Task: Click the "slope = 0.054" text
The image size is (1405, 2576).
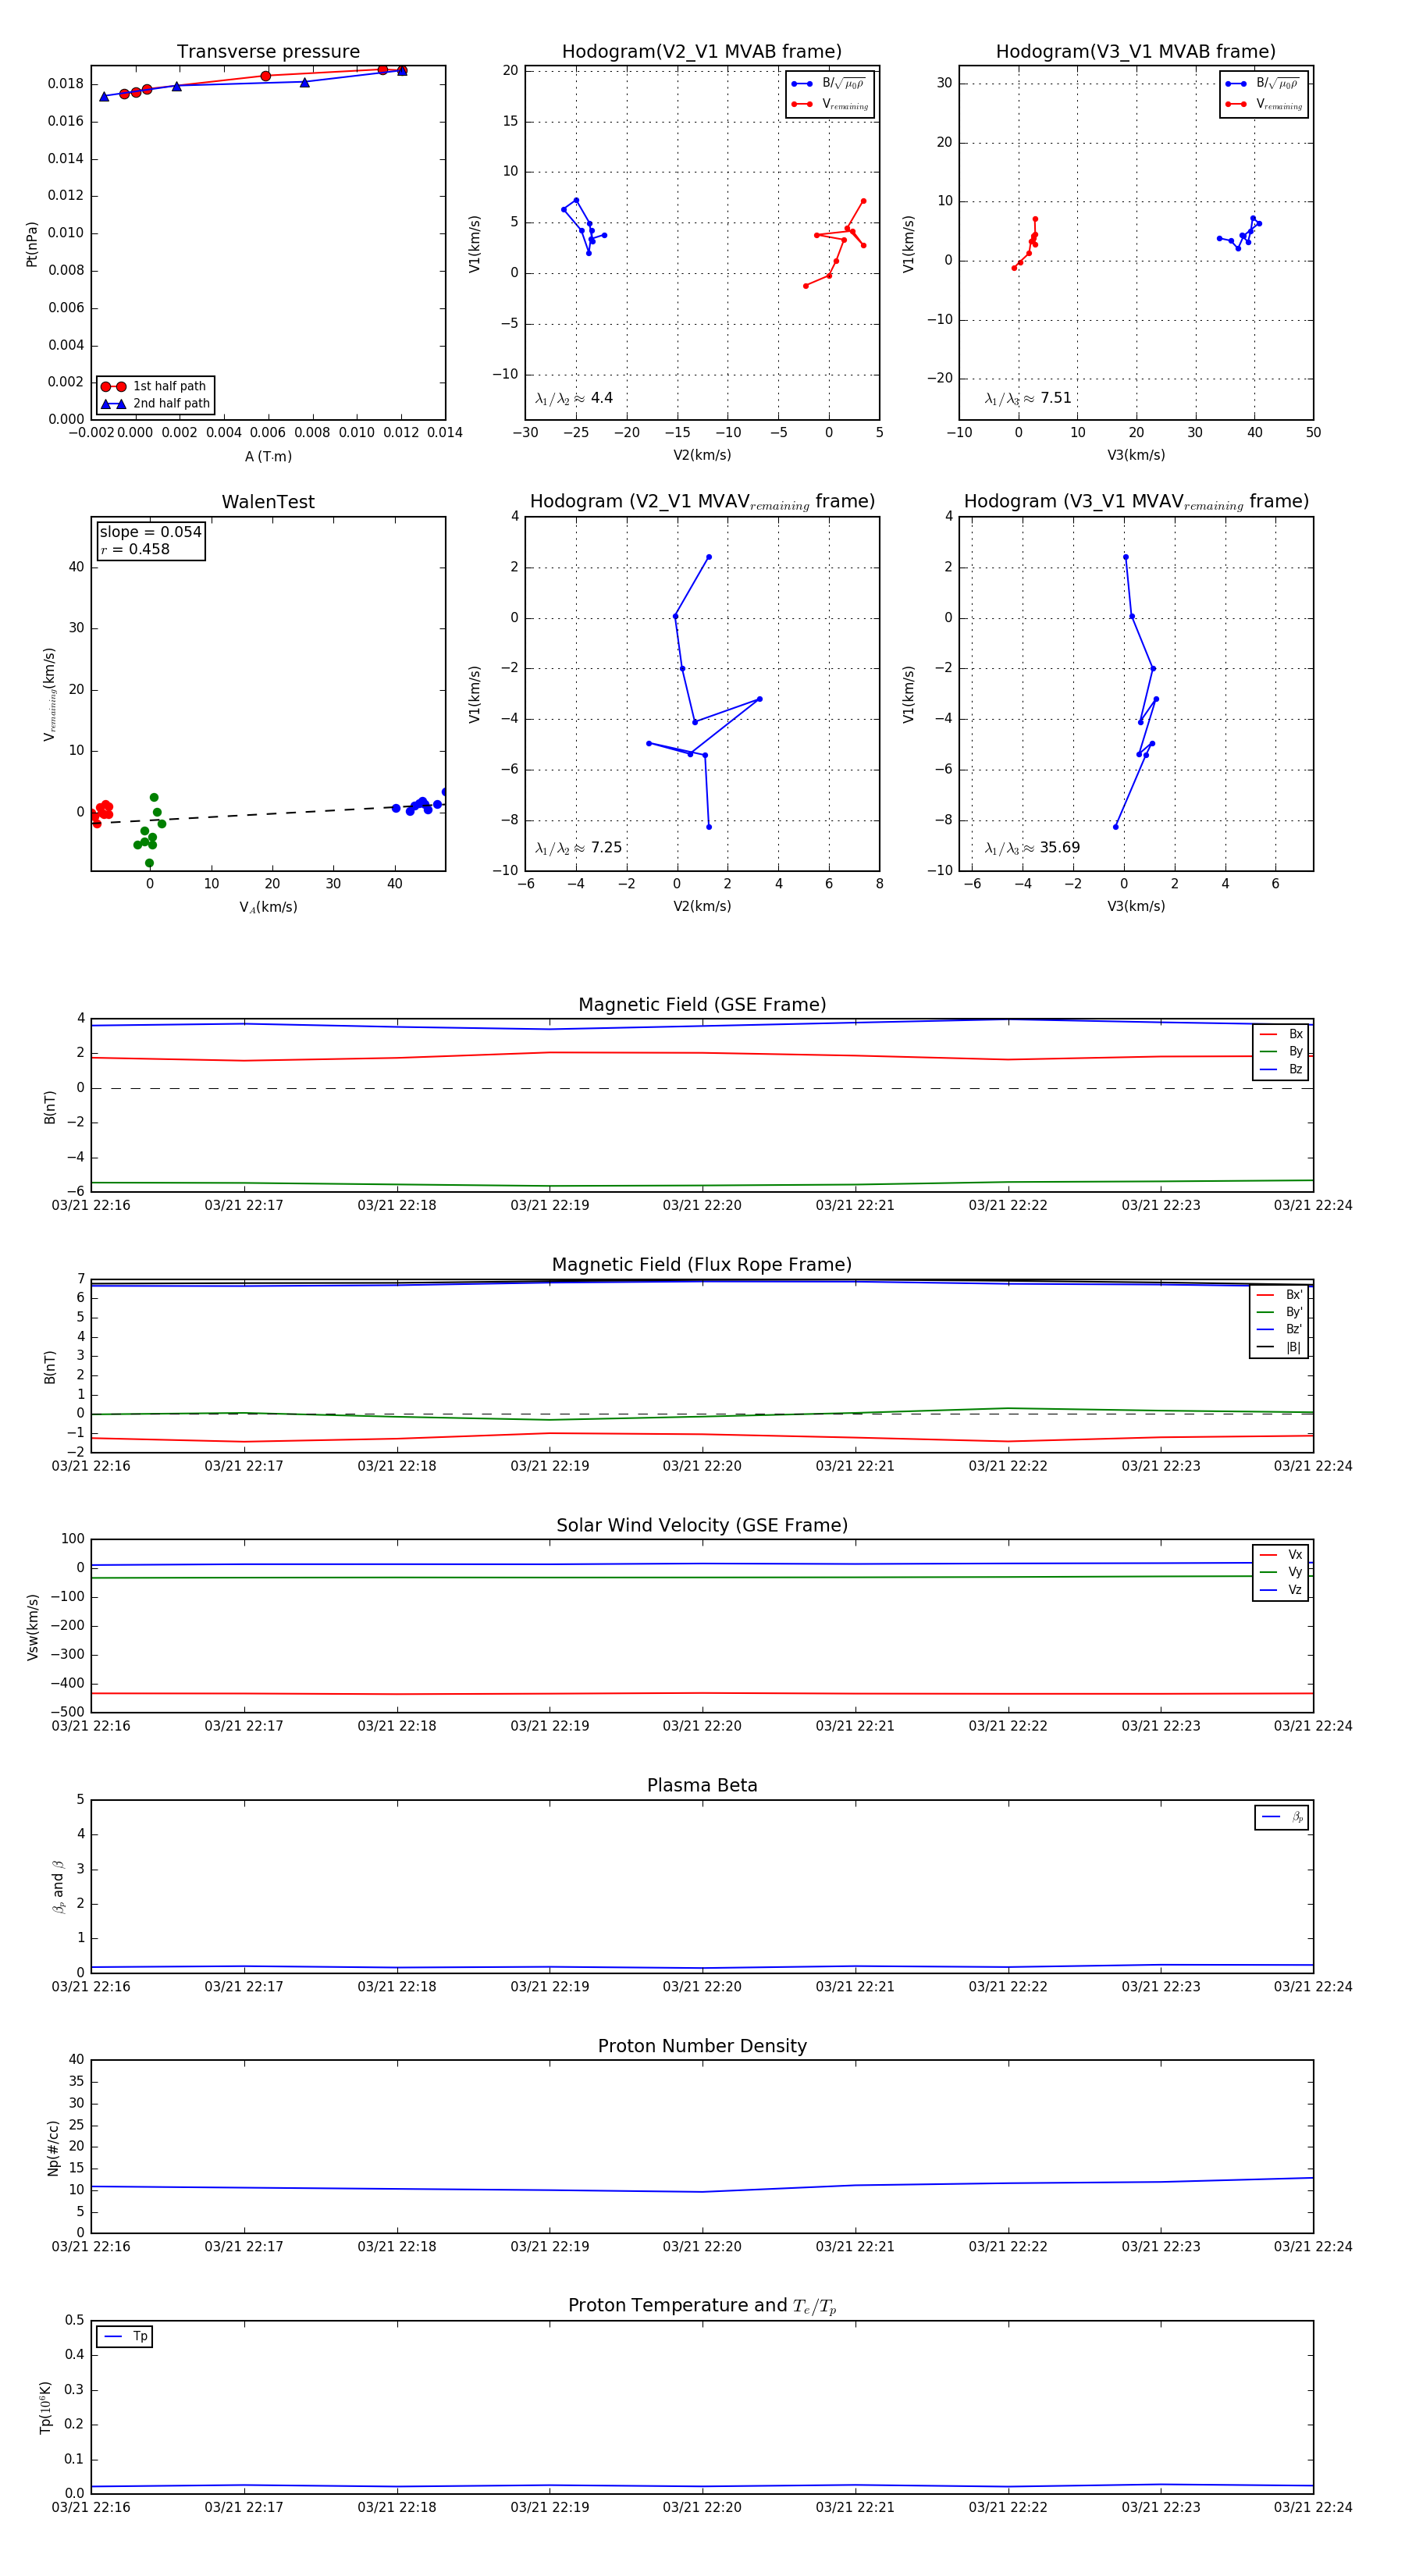Action: click(x=150, y=532)
